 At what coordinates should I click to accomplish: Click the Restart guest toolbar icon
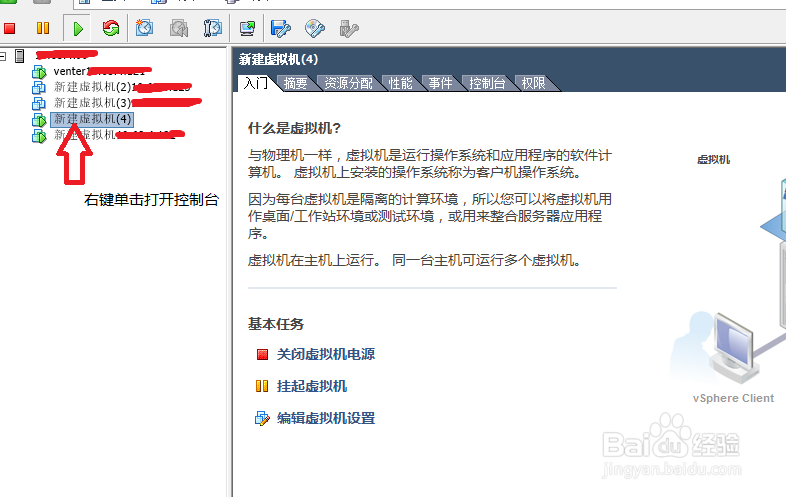111,28
